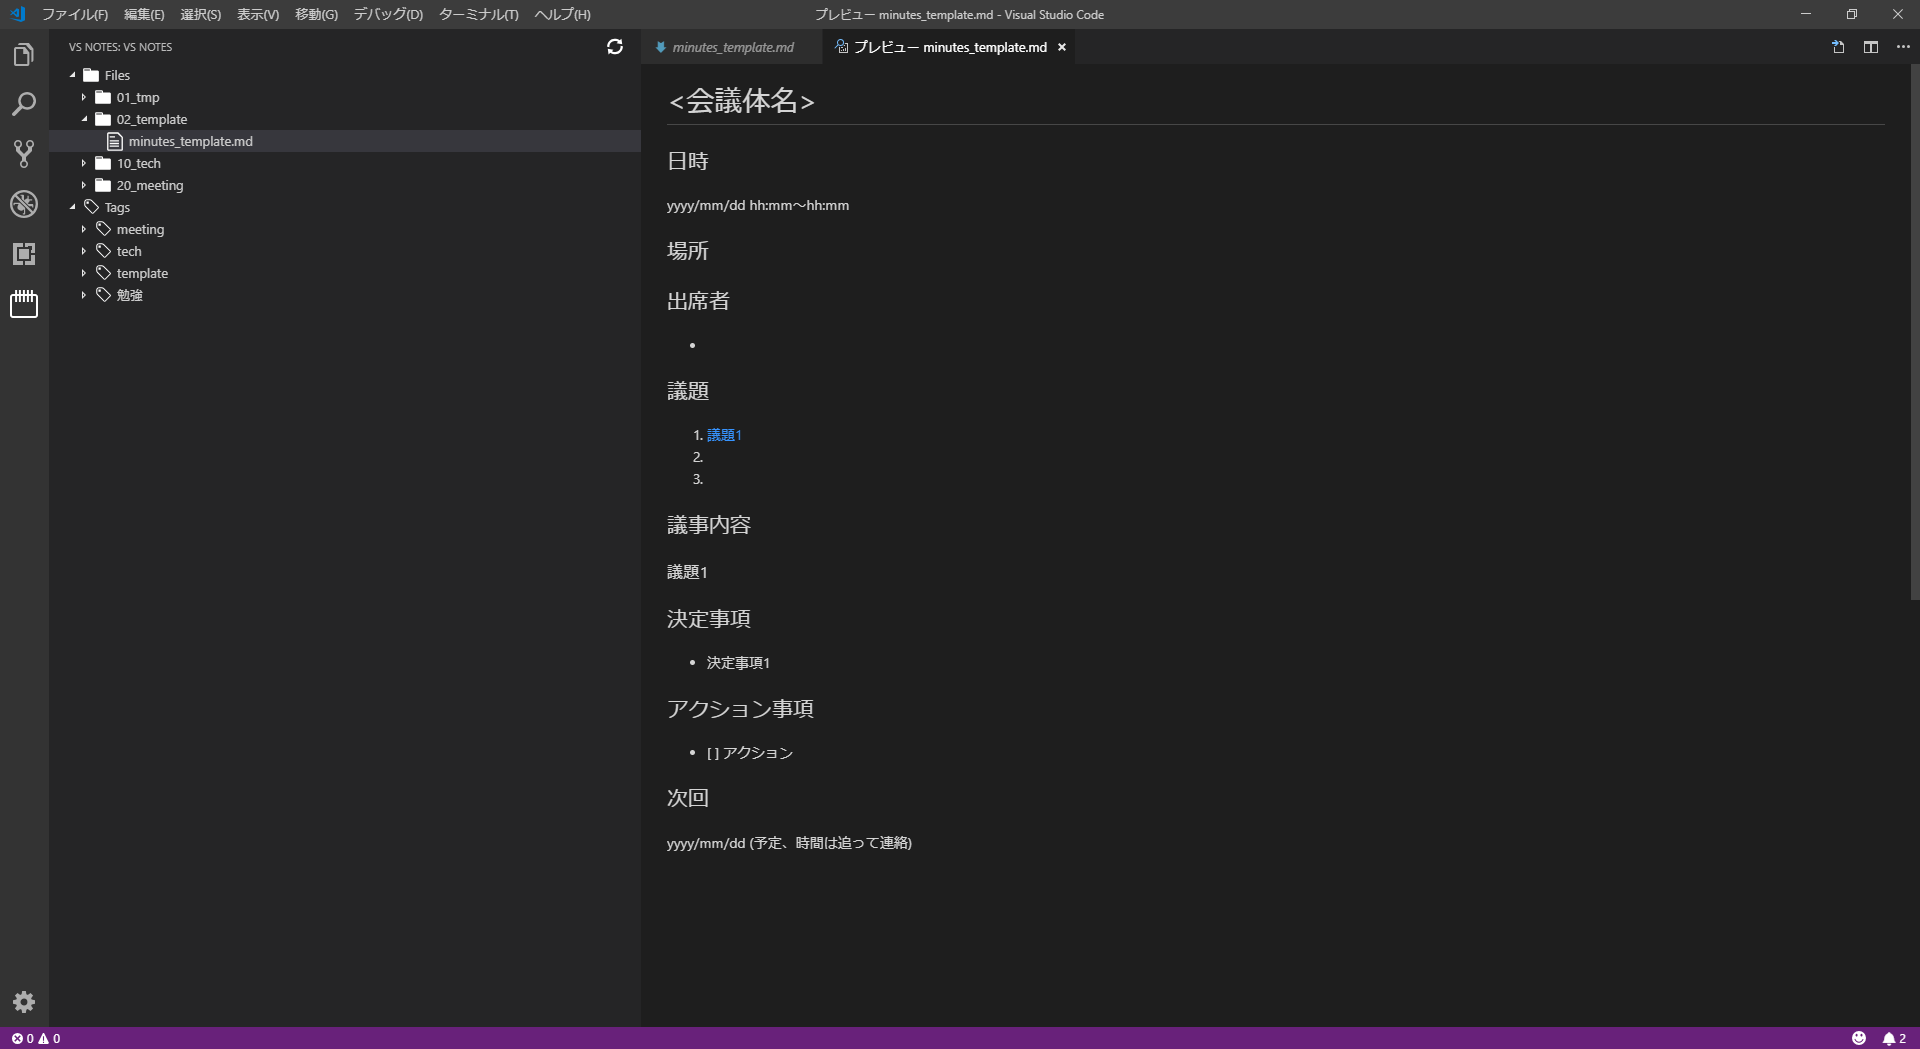This screenshot has width=1920, height=1049.
Task: Click the <会議体名> heading in preview
Action: point(742,101)
